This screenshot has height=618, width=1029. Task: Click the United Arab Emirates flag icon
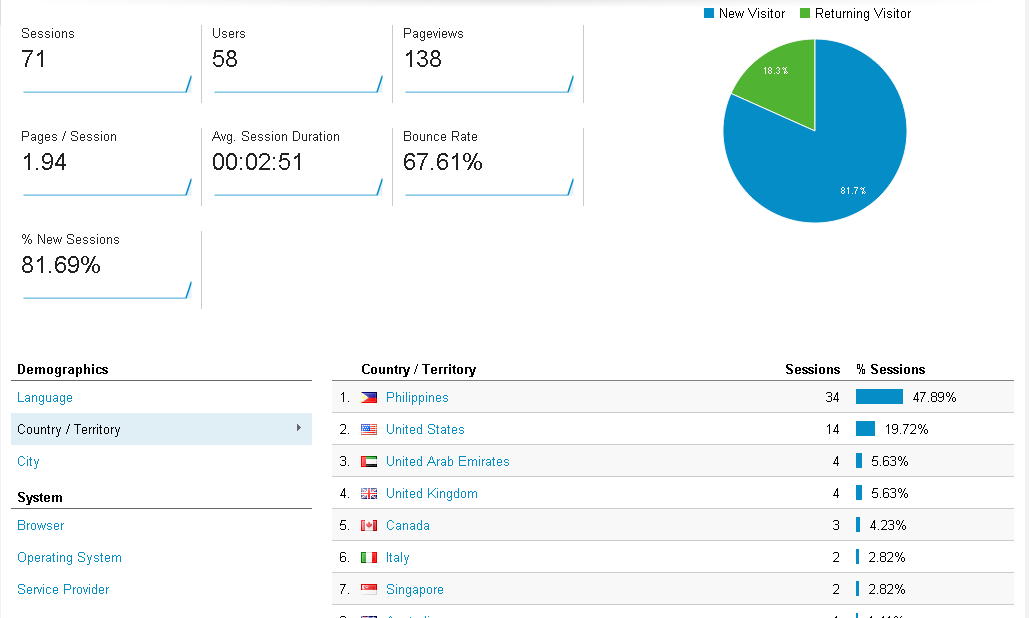click(x=369, y=462)
